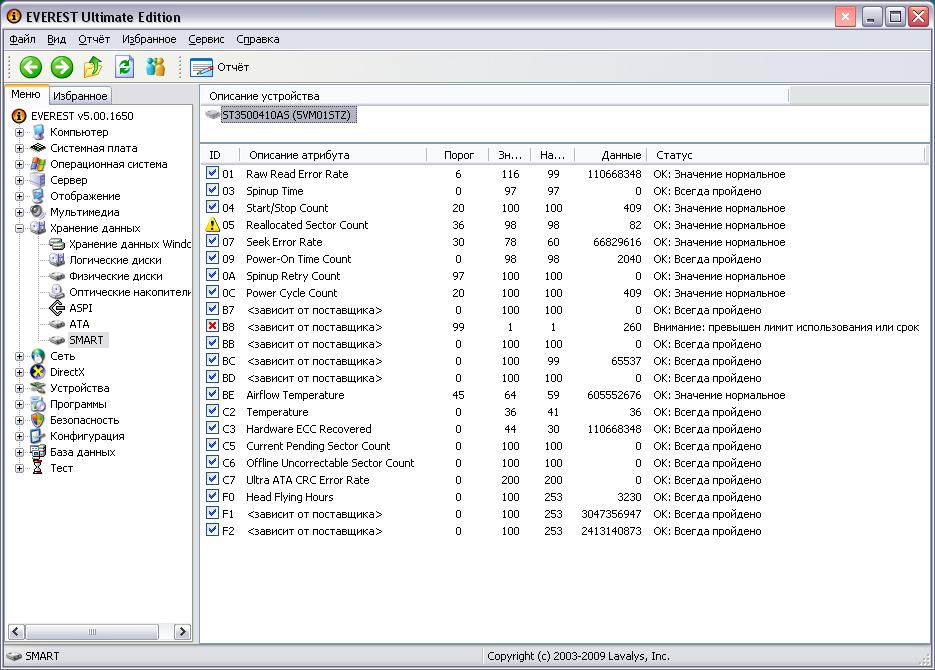
Task: Select the SMART item in the sidebar
Action: pos(86,340)
